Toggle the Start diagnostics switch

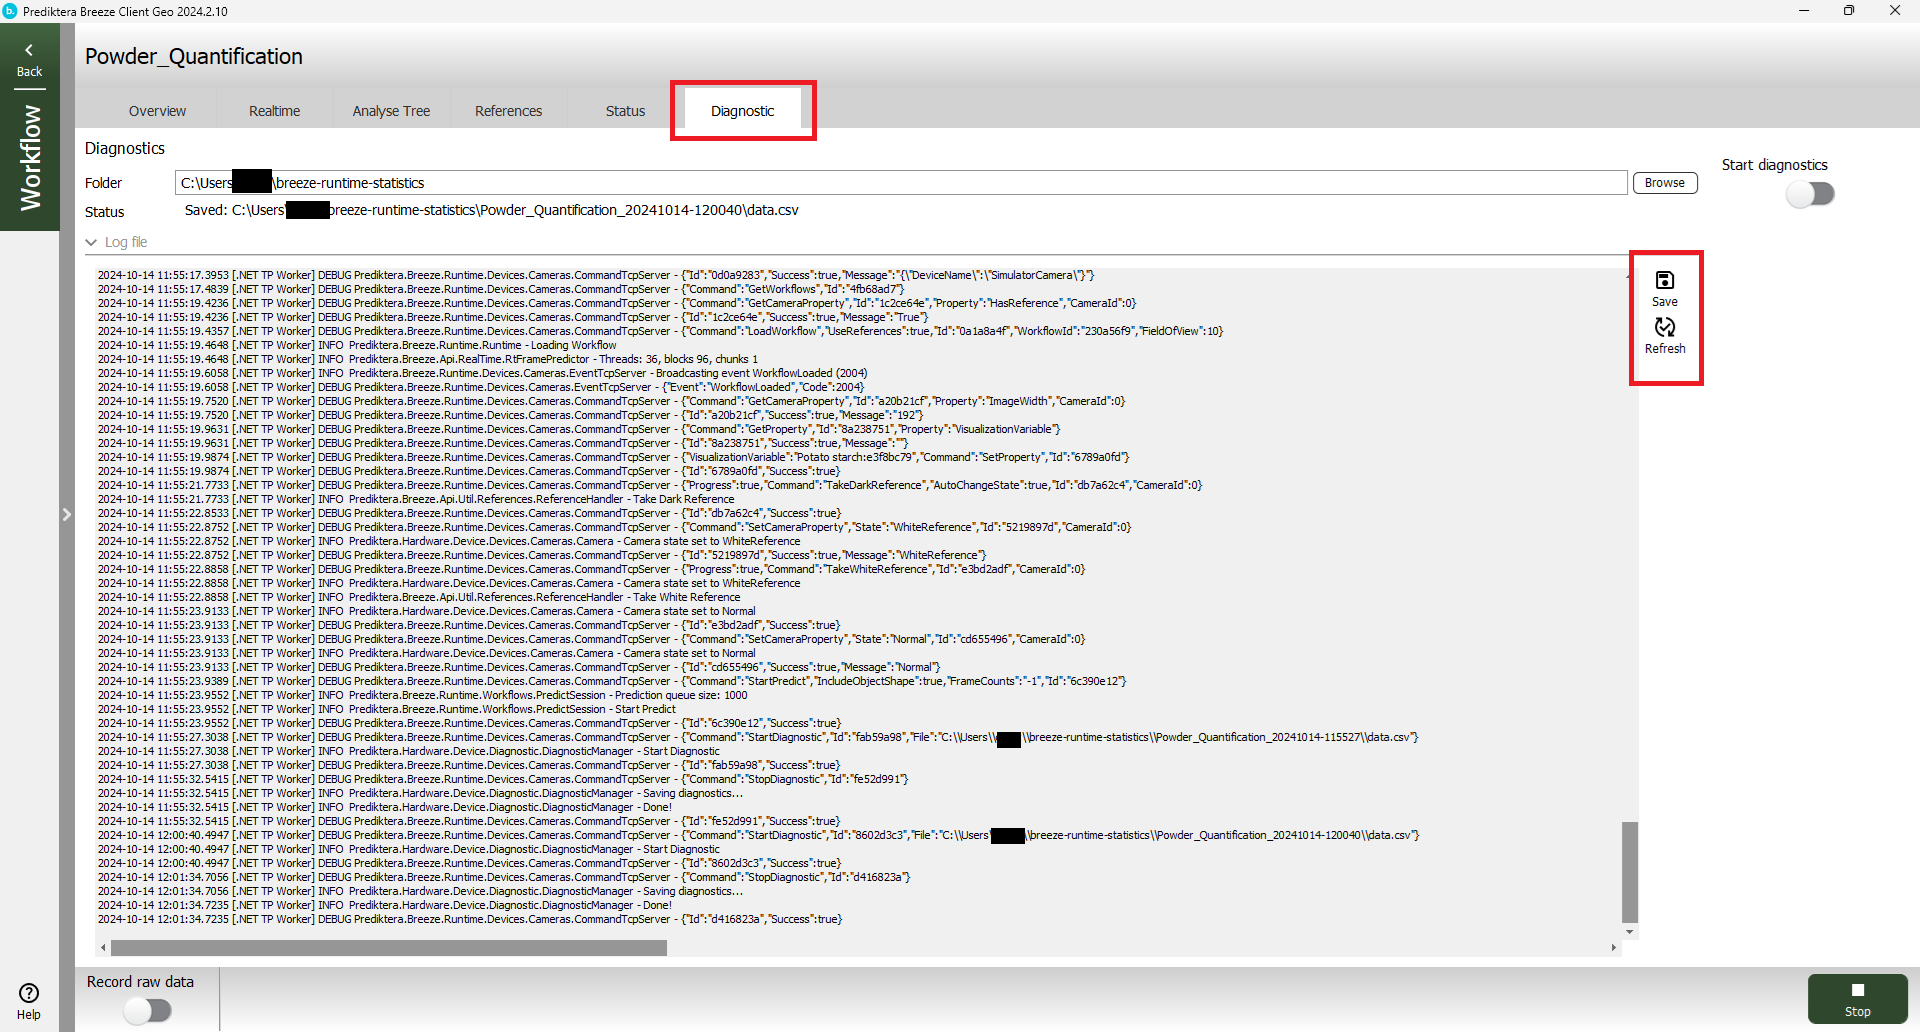[1810, 194]
